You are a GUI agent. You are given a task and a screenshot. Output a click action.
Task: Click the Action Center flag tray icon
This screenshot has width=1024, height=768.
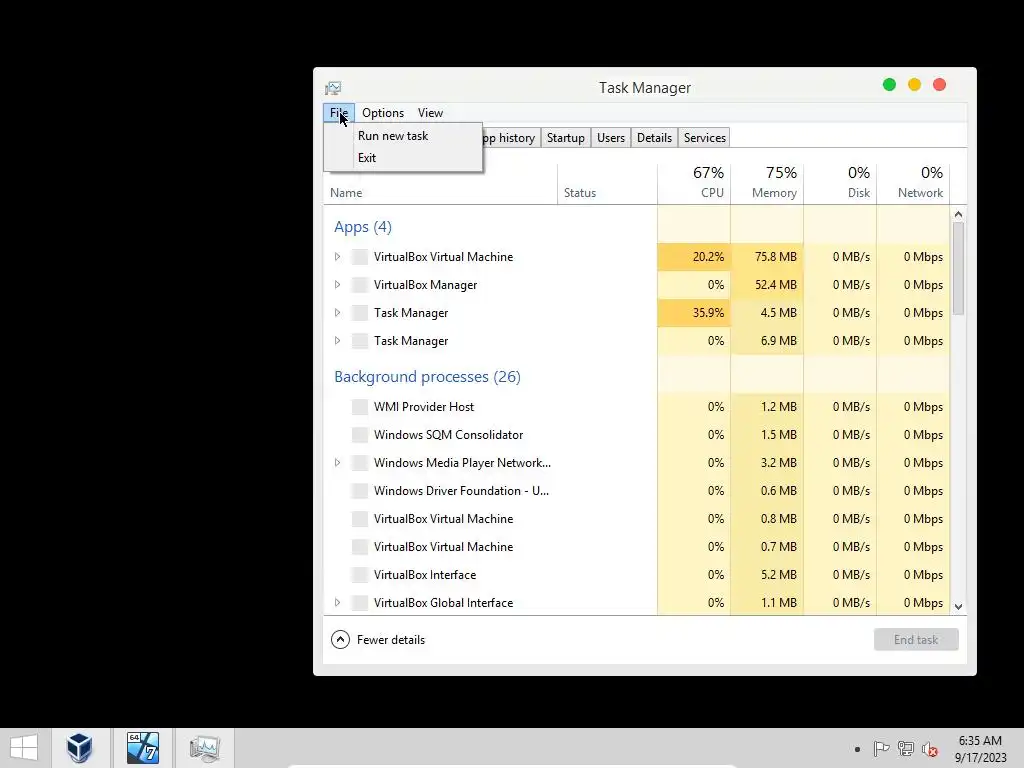(881, 749)
